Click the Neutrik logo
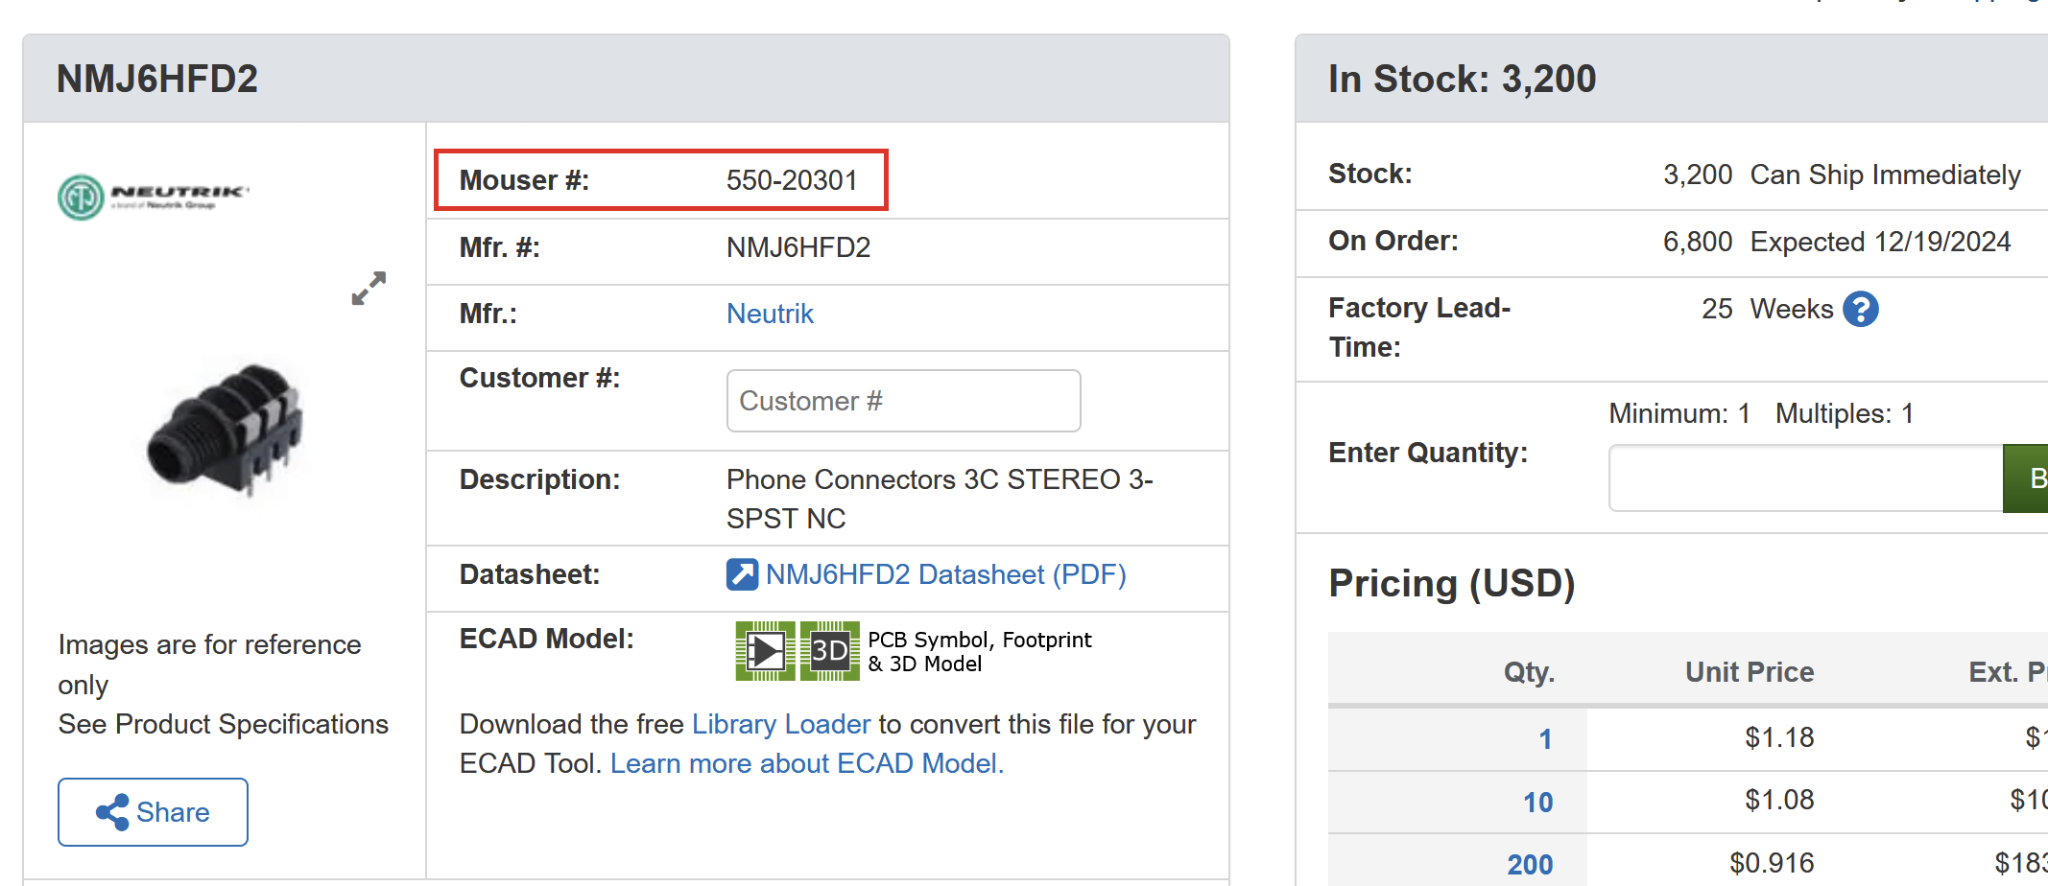This screenshot has width=2048, height=886. [x=153, y=197]
